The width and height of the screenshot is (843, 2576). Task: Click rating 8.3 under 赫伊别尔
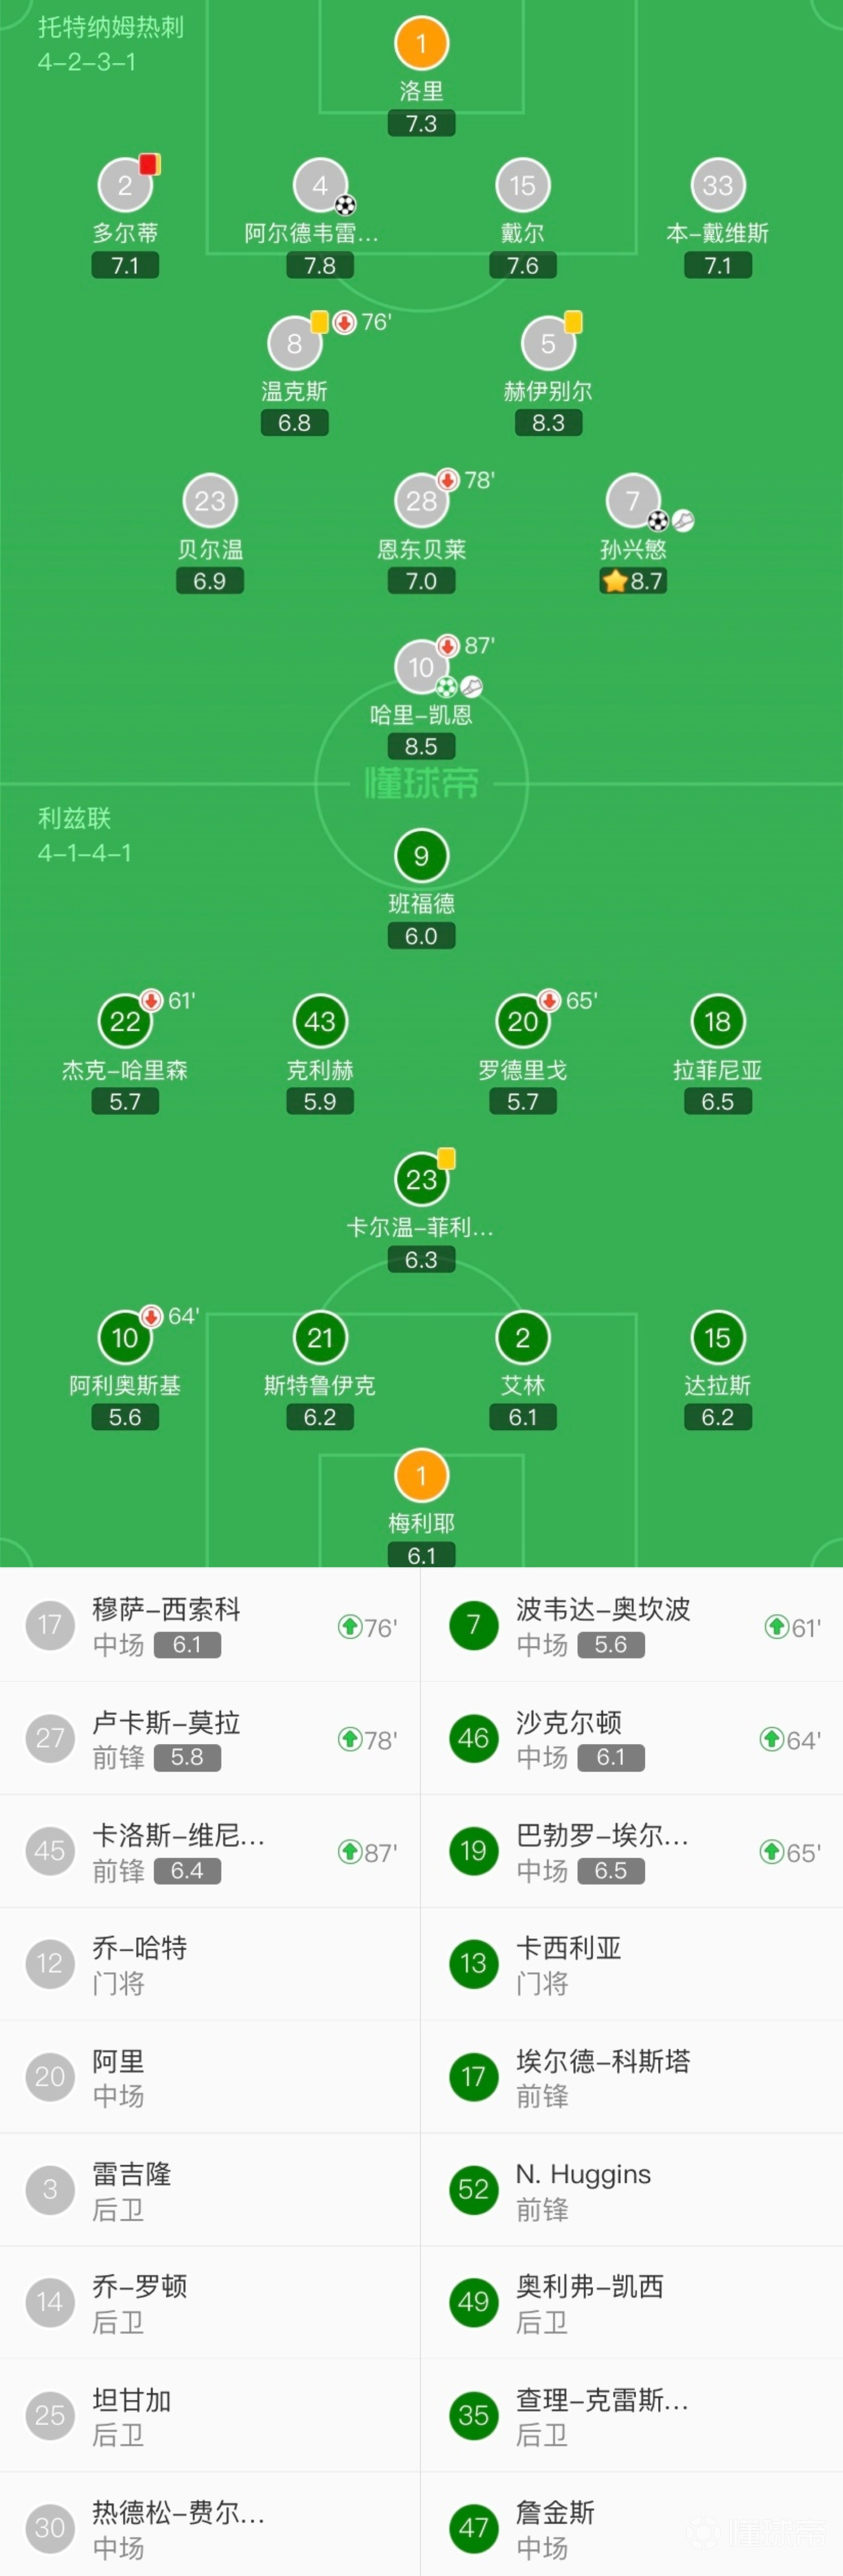[x=548, y=423]
